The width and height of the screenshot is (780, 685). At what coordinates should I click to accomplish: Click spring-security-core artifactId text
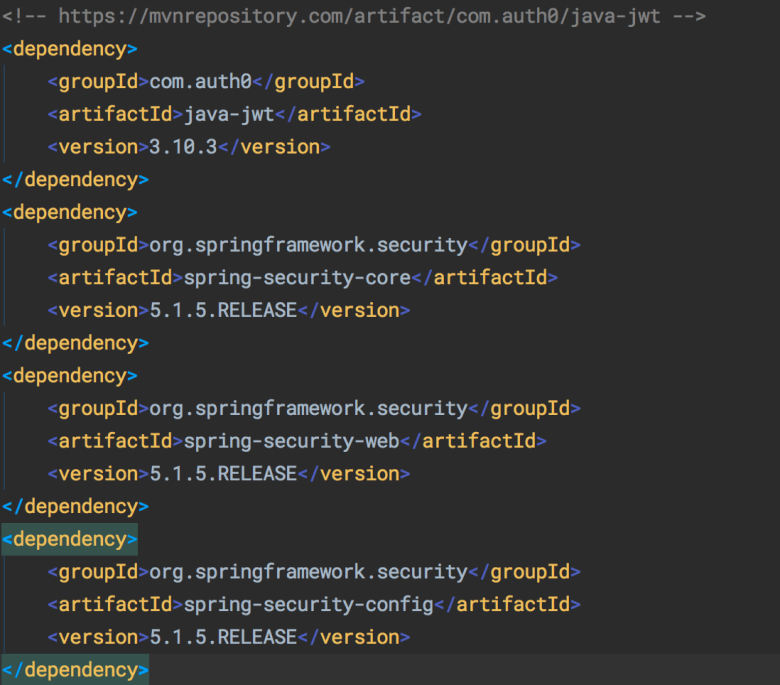coord(297,278)
